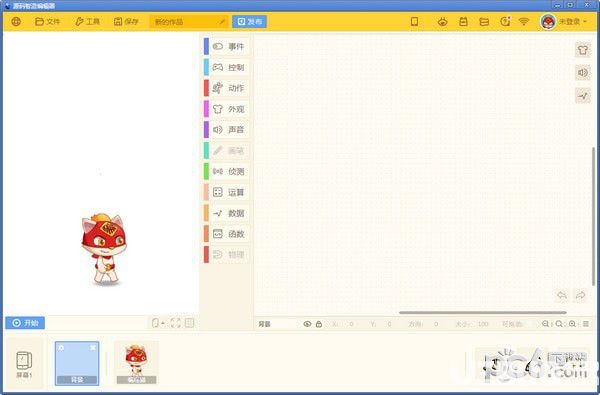Open the 文件 (File) menu
600x395 pixels.
(47, 22)
